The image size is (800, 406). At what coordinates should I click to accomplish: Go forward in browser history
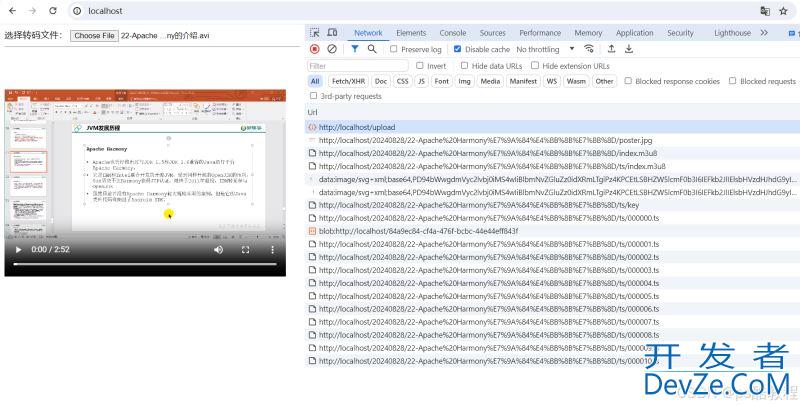(32, 11)
